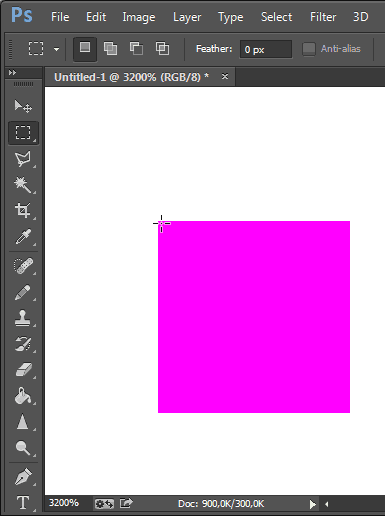
Task: Open the Layer menu
Action: click(x=187, y=17)
